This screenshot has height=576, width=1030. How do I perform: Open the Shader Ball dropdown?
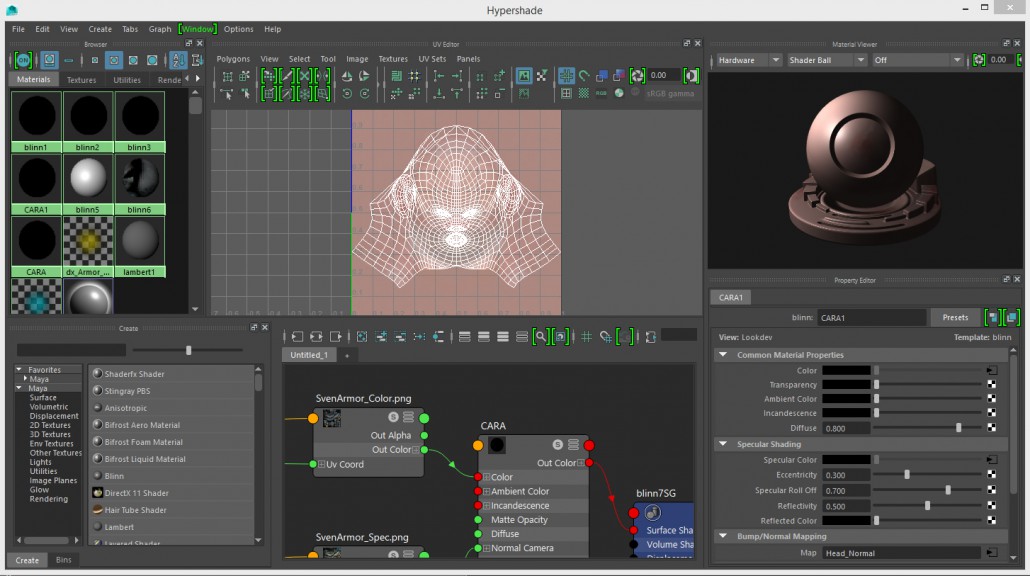pos(825,60)
